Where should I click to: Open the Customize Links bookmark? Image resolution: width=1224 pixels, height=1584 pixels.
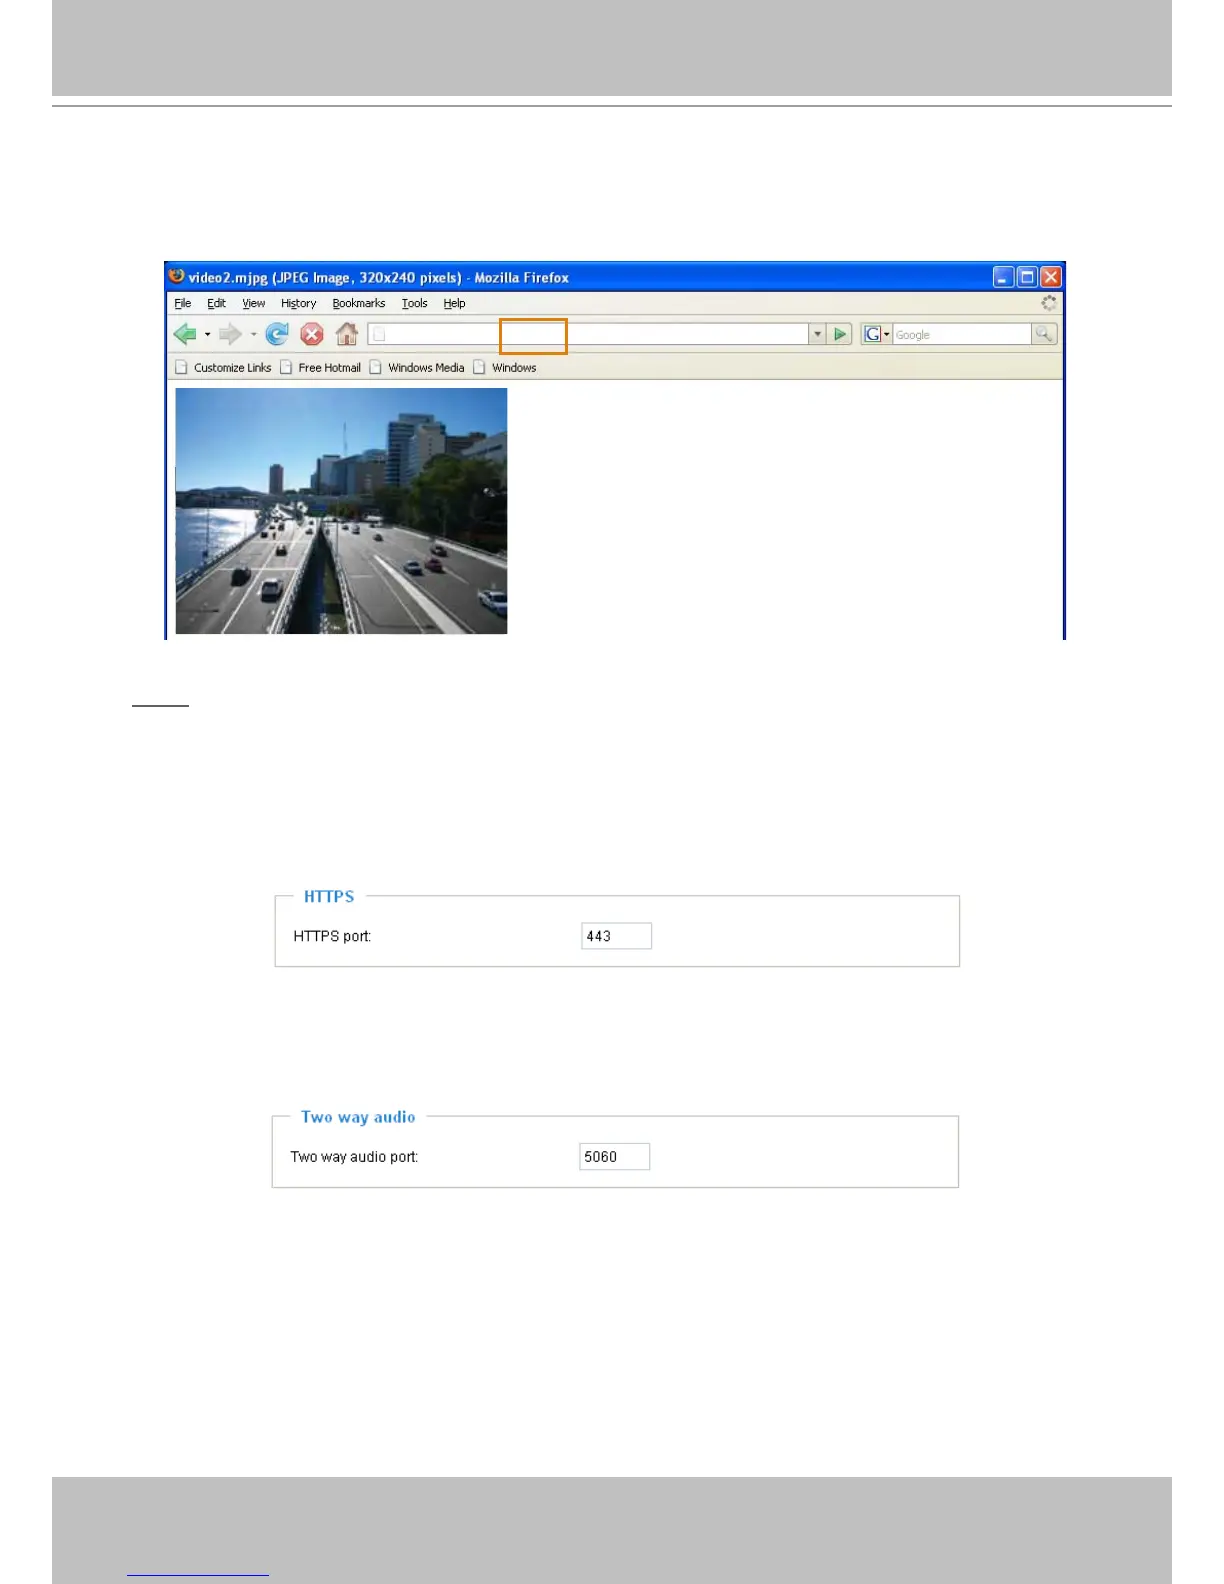pos(223,367)
